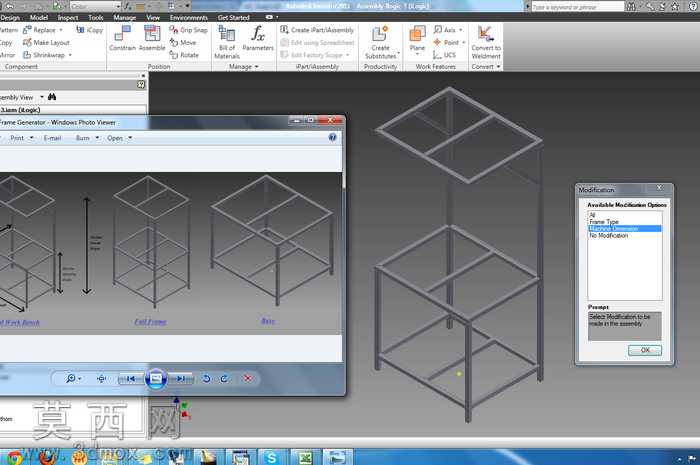Click OK in the Modification dialog
The height and width of the screenshot is (465, 700).
(645, 350)
